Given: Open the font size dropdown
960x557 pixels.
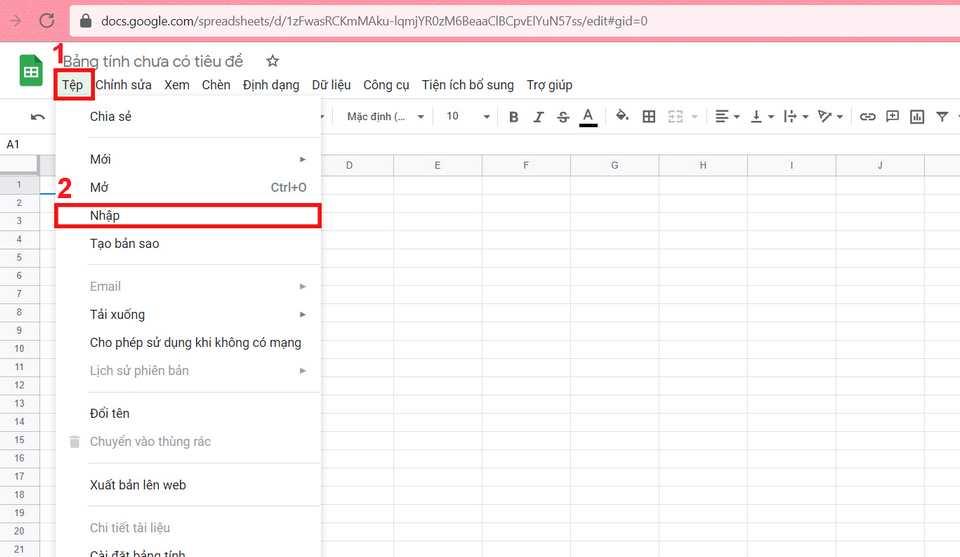Looking at the screenshot, I should (x=467, y=117).
